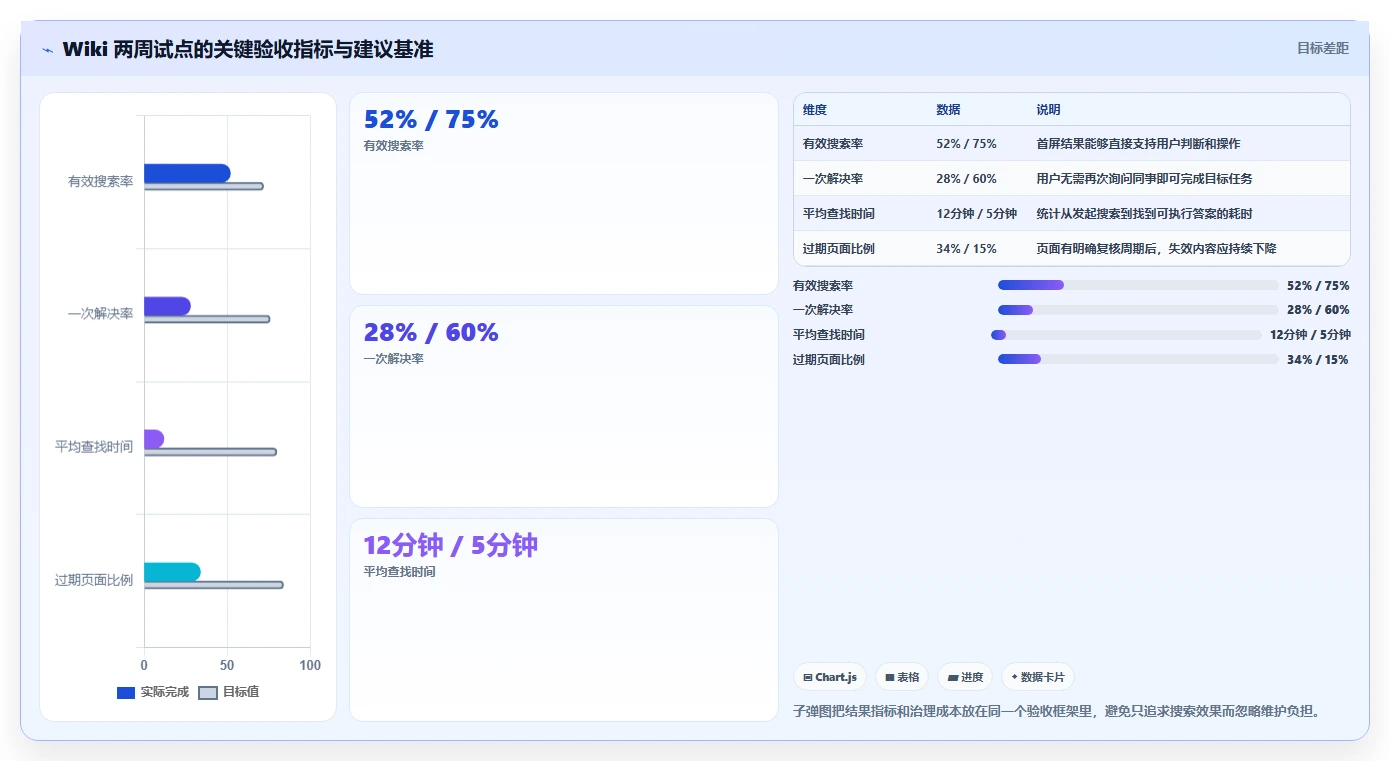Click the '过期页面比例' label beside its progress bar
Viewport: 1390px width, 761px height.
pos(829,360)
